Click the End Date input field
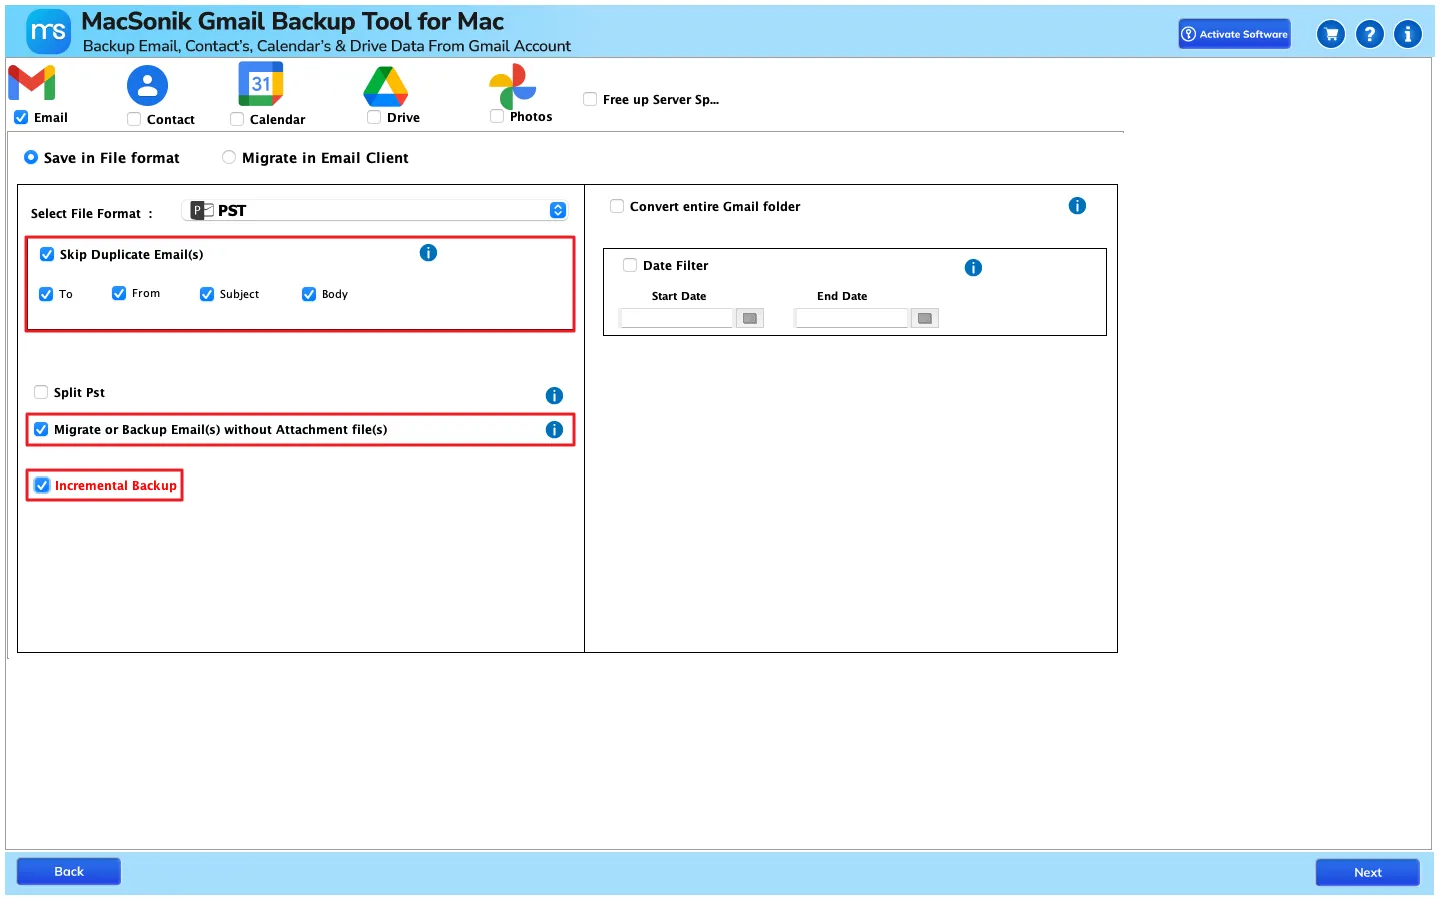Viewport: 1440px width, 900px height. pos(852,318)
